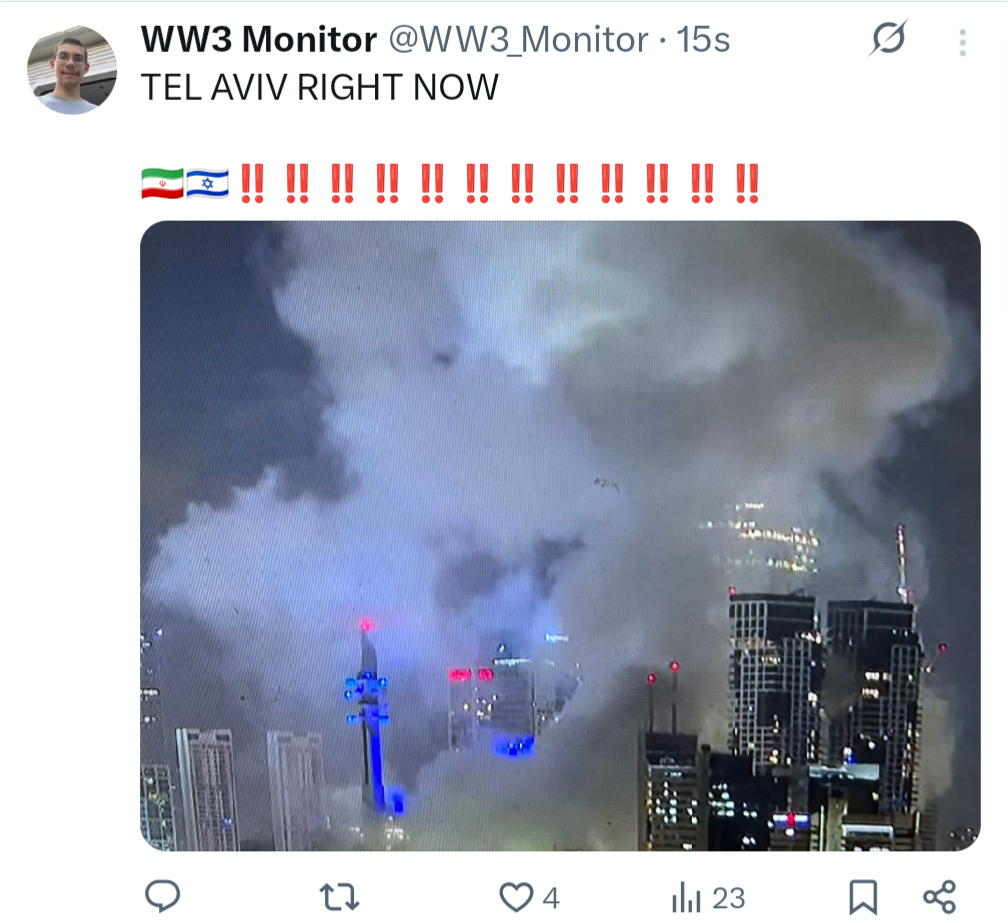Open the three-dot more options menu
Image resolution: width=1008 pixels, height=923 pixels.
pyautogui.click(x=962, y=42)
